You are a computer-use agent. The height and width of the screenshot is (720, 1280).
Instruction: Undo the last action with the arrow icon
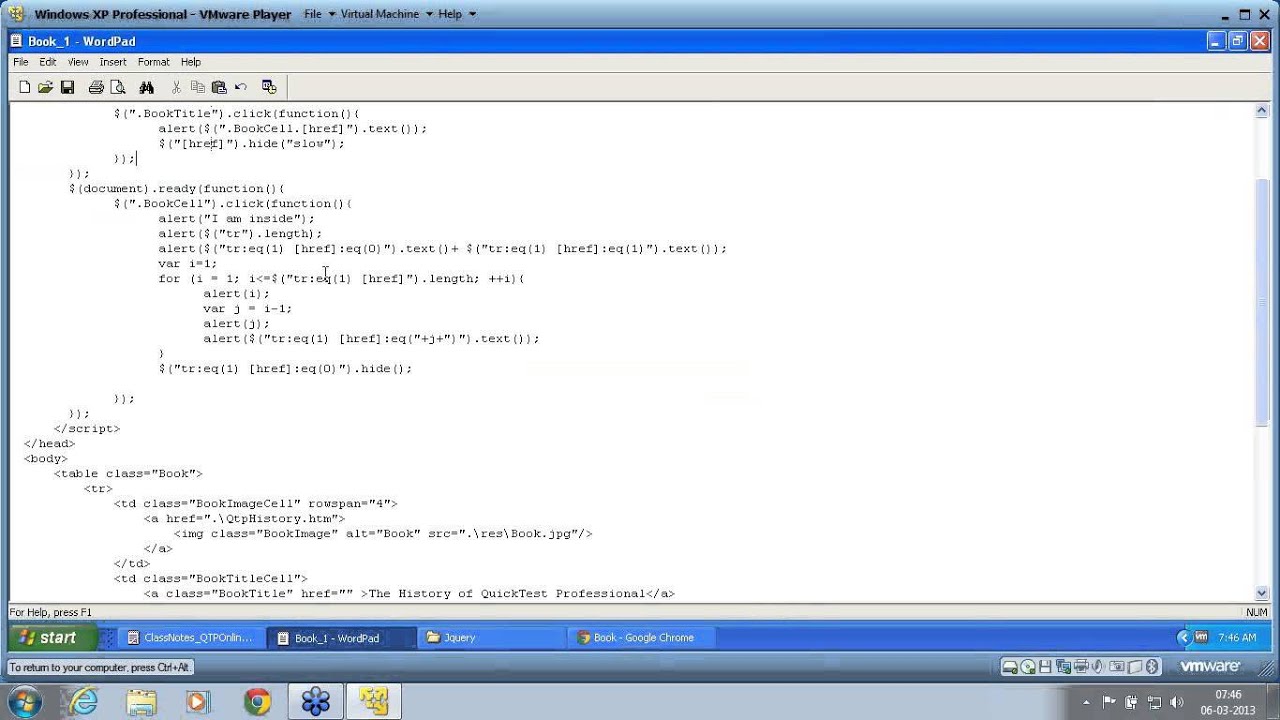[241, 87]
